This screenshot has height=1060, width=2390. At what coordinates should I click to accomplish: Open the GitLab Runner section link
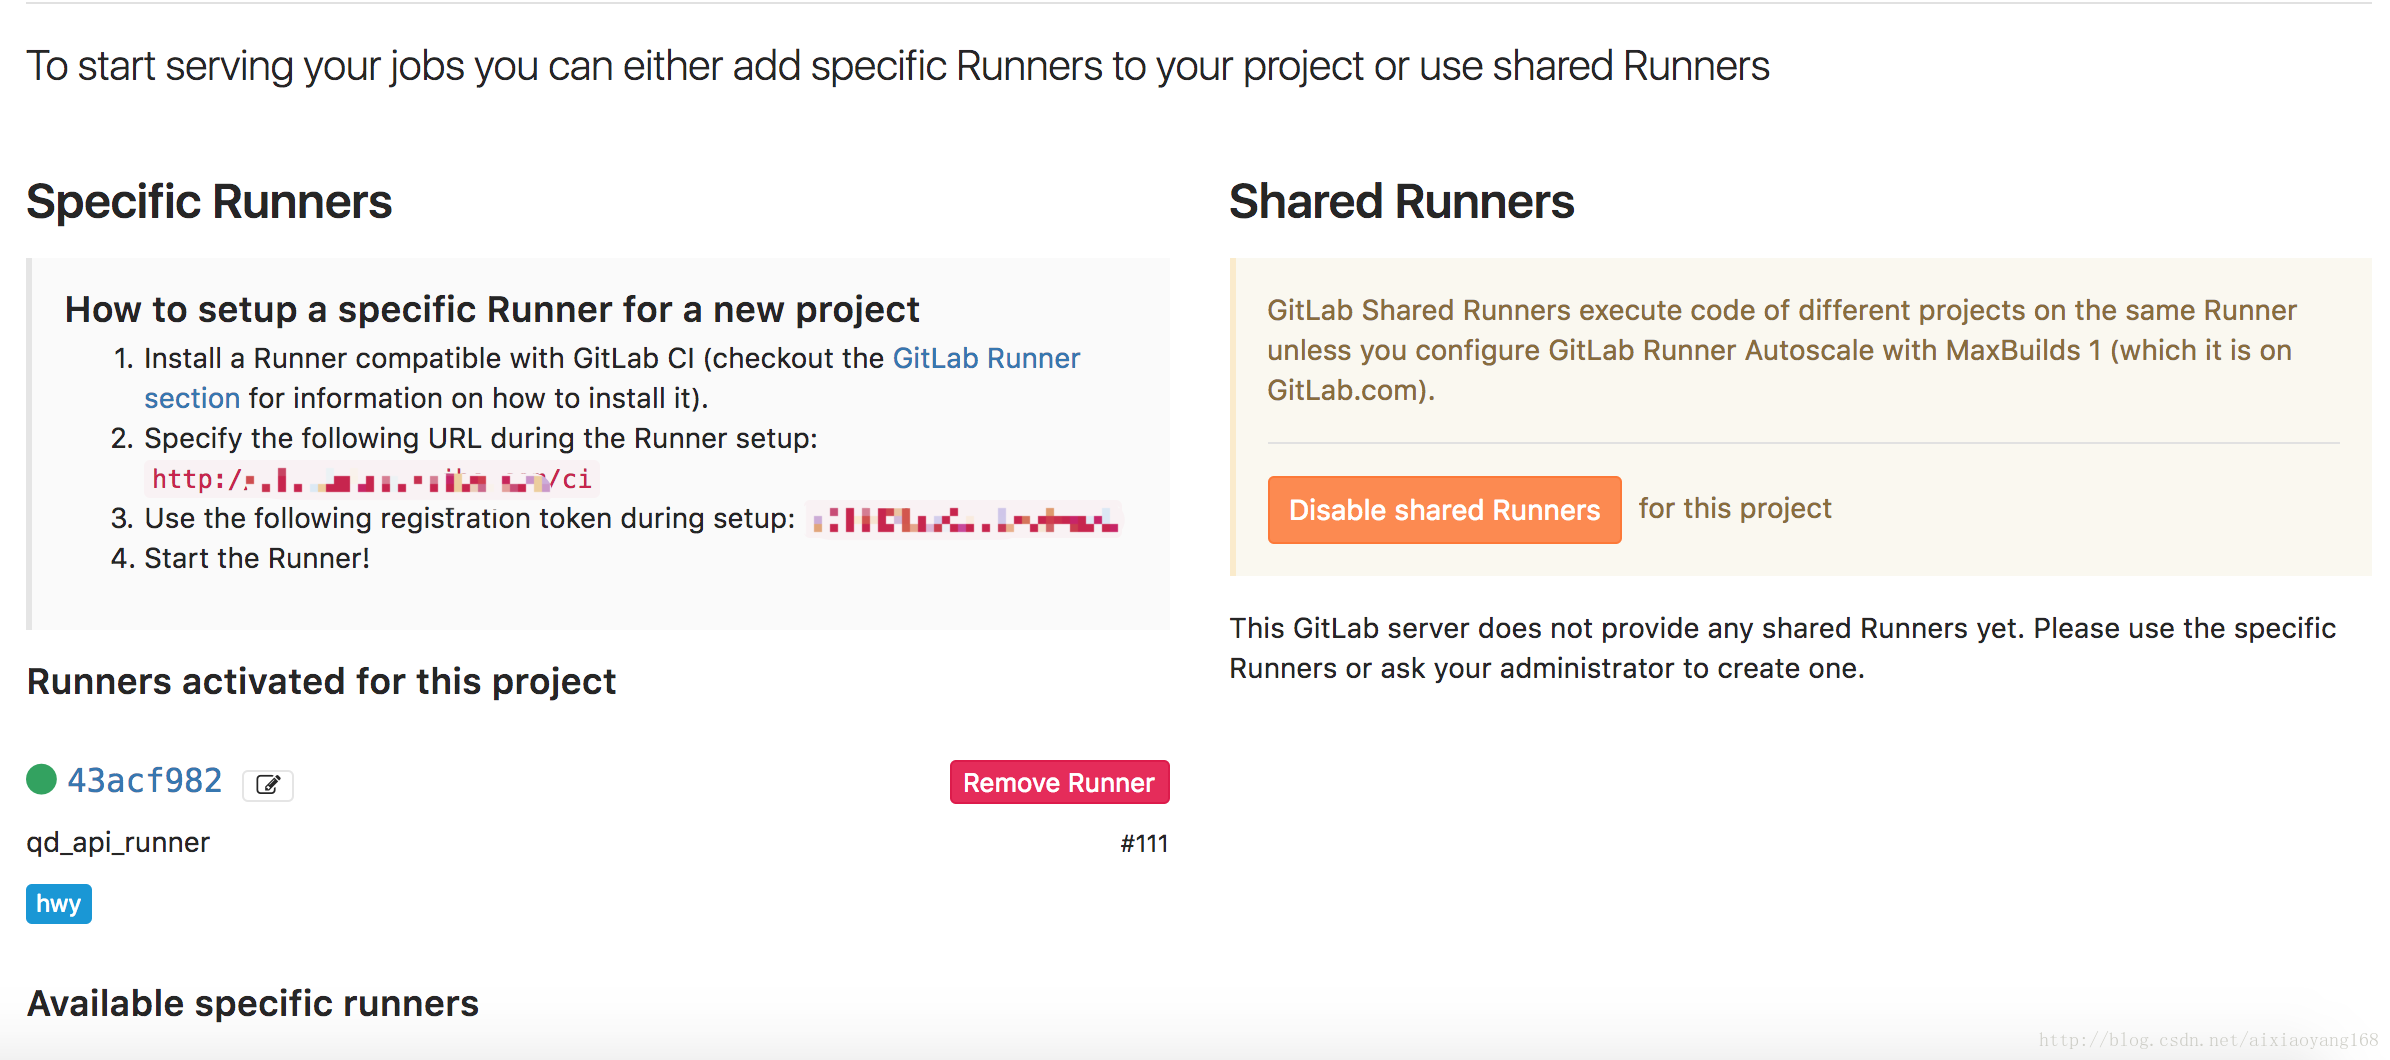tap(986, 358)
